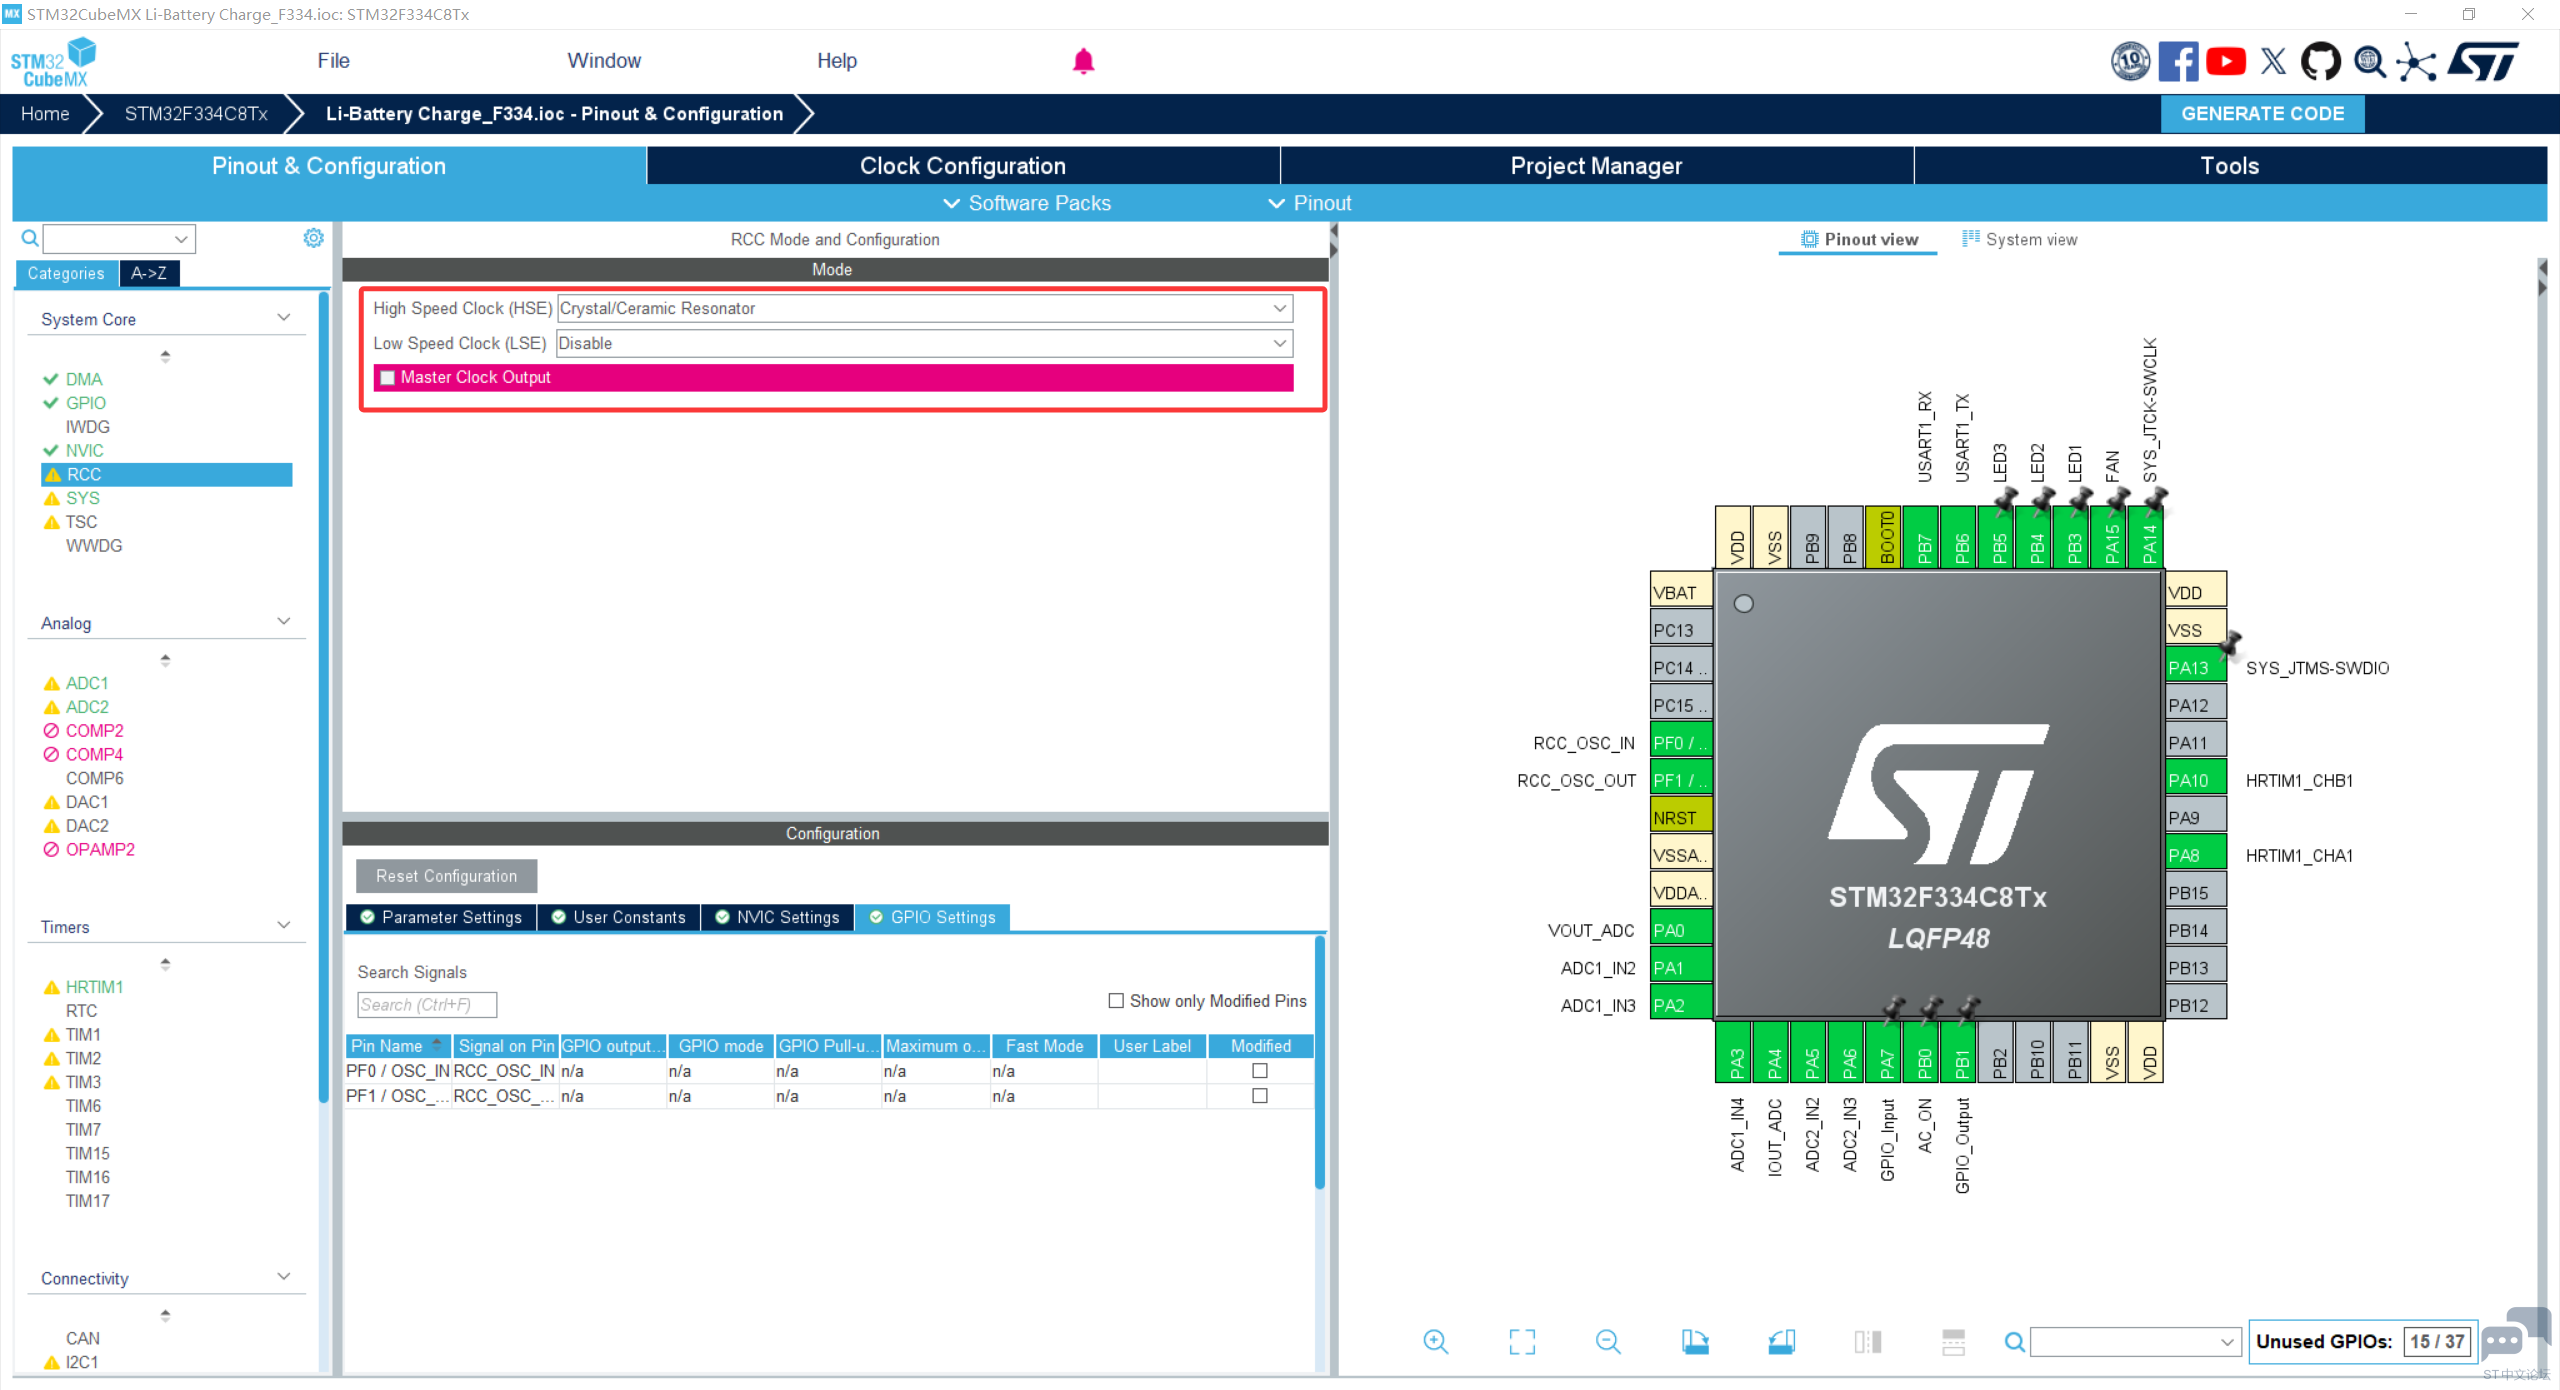Click the Search Signals input field
The height and width of the screenshot is (1390, 2560).
(426, 1004)
